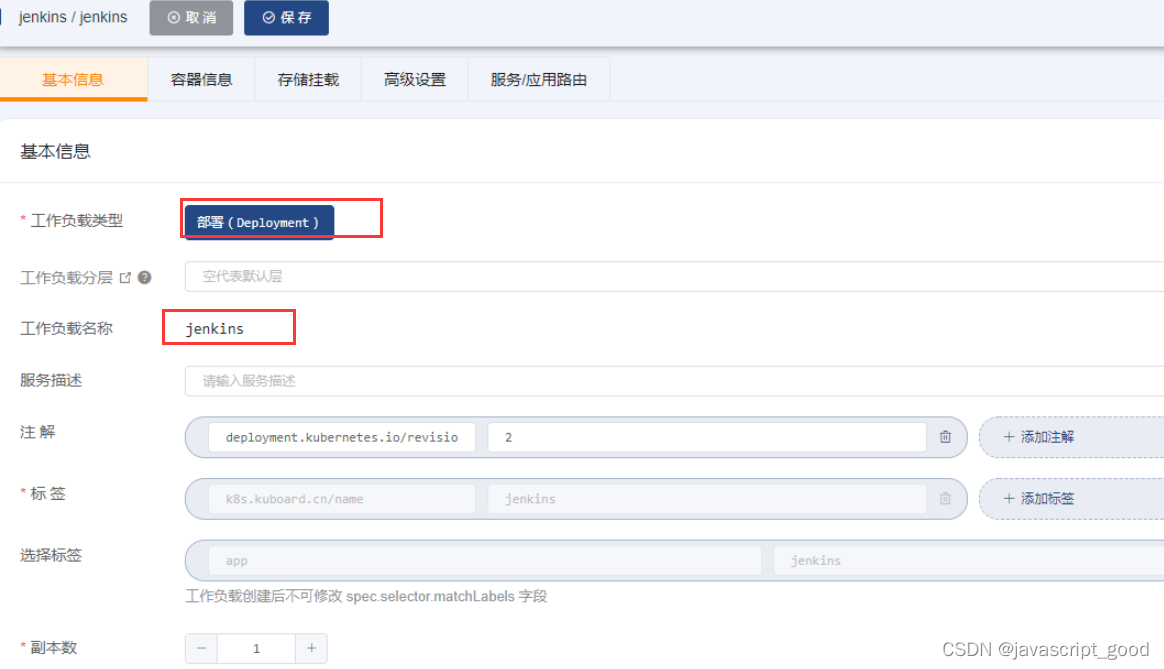
Task: Open the 服务/应用路由 tab
Action: [539, 79]
